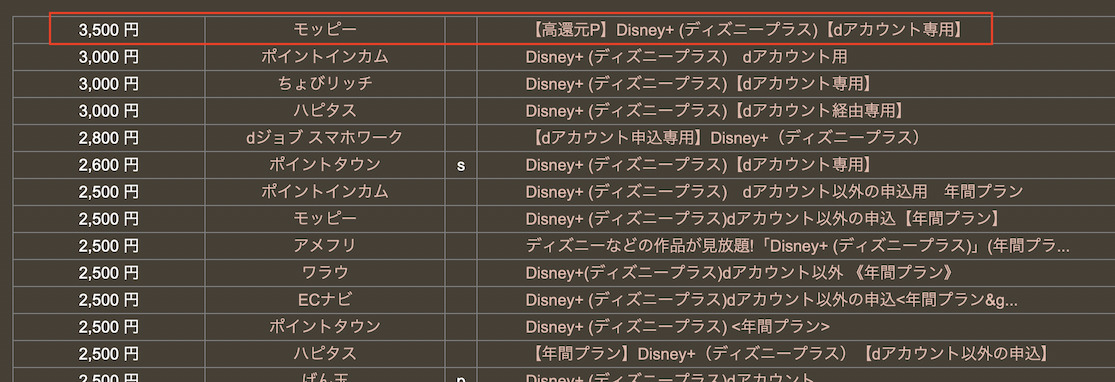Open the ちょびリッチ row Disney+ 【dアカウント専用】 offer
The height and width of the screenshot is (382, 1115).
(x=699, y=84)
